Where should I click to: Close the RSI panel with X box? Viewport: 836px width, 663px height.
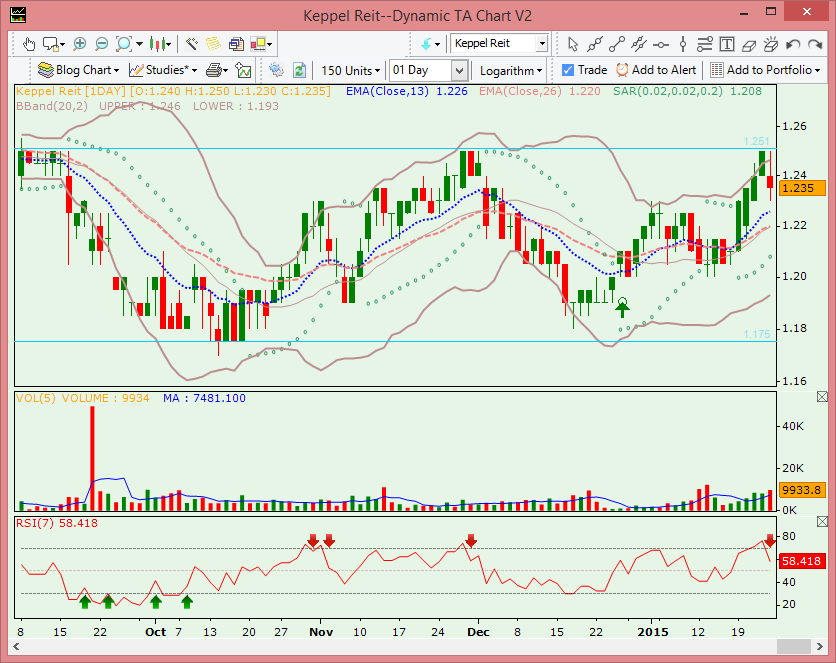(x=822, y=522)
